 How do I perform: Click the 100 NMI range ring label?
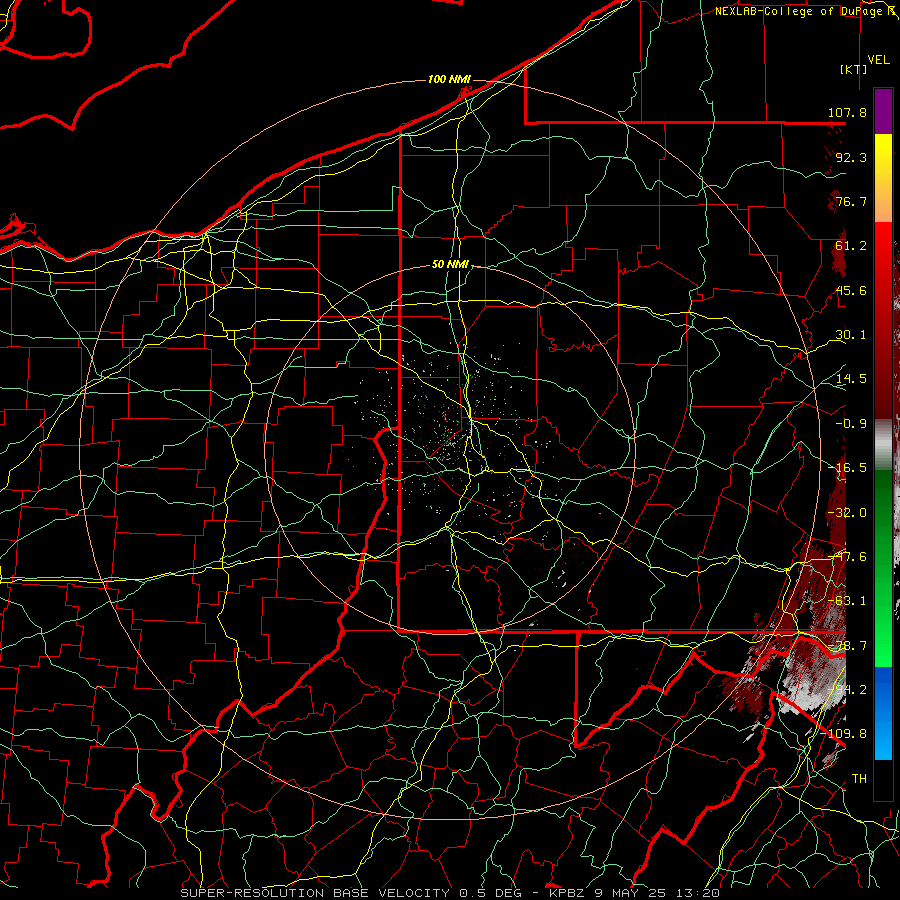point(449,79)
